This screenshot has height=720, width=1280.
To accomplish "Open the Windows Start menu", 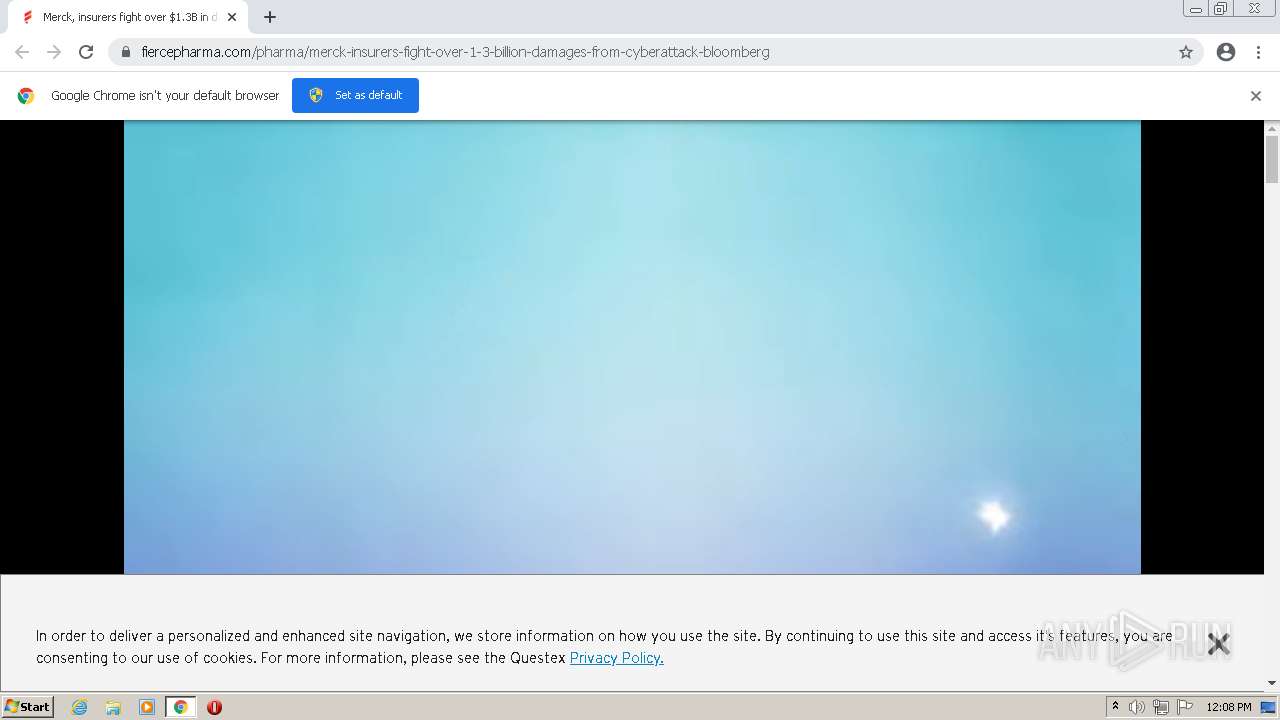I will [27, 706].
